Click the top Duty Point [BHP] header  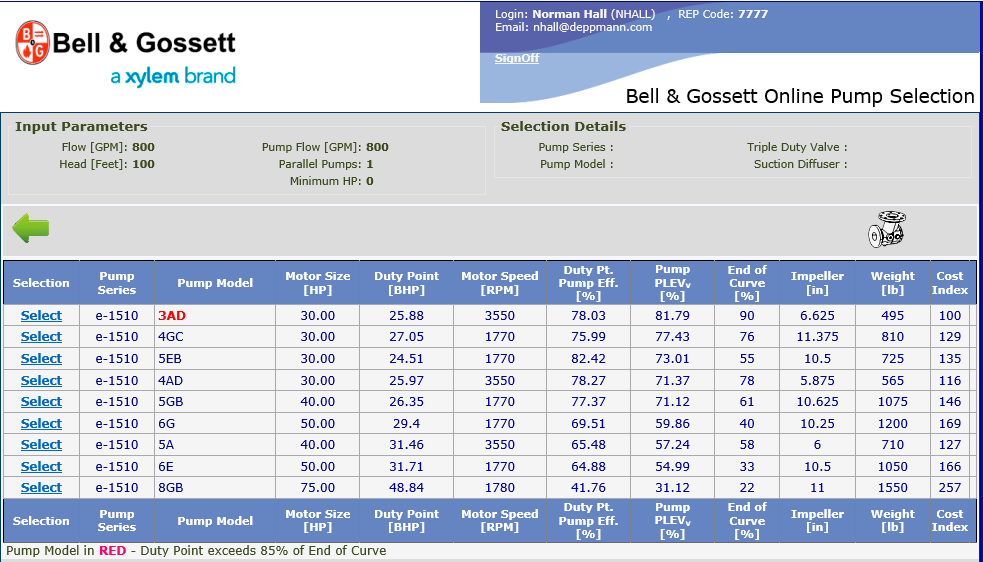click(x=406, y=283)
